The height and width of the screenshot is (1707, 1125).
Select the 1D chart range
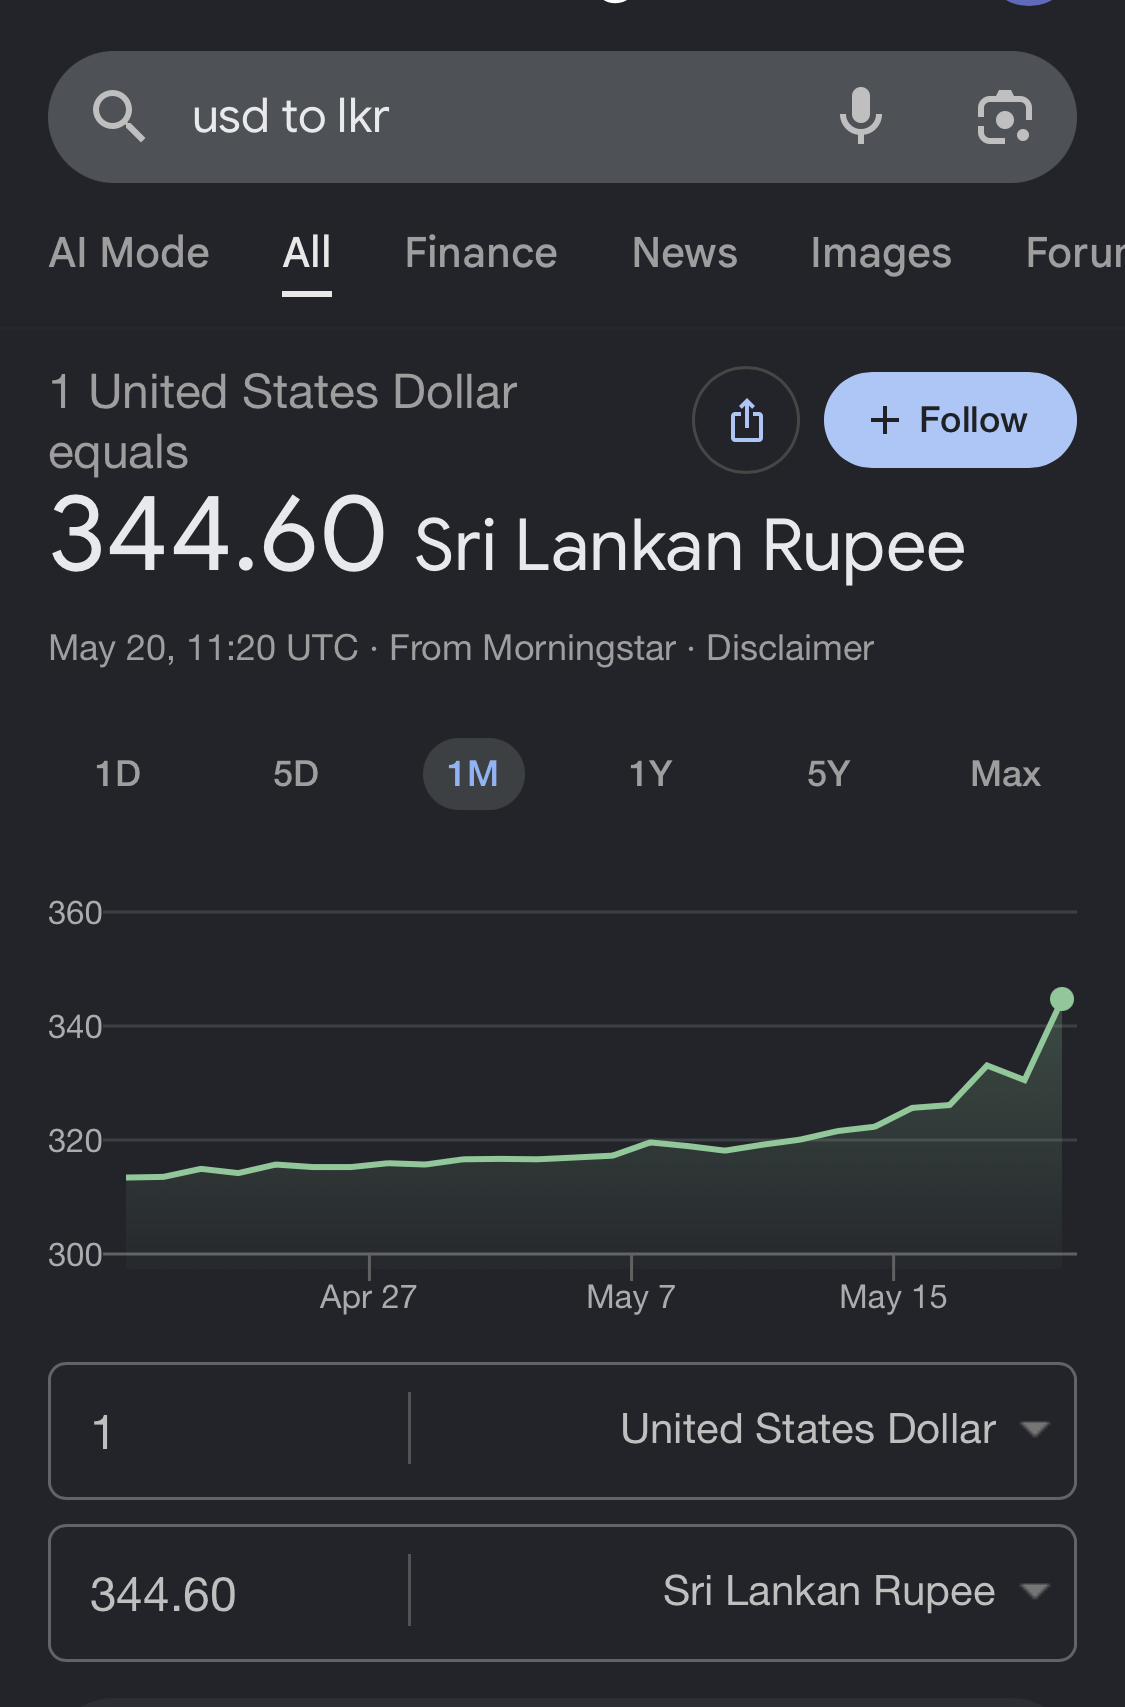118,774
